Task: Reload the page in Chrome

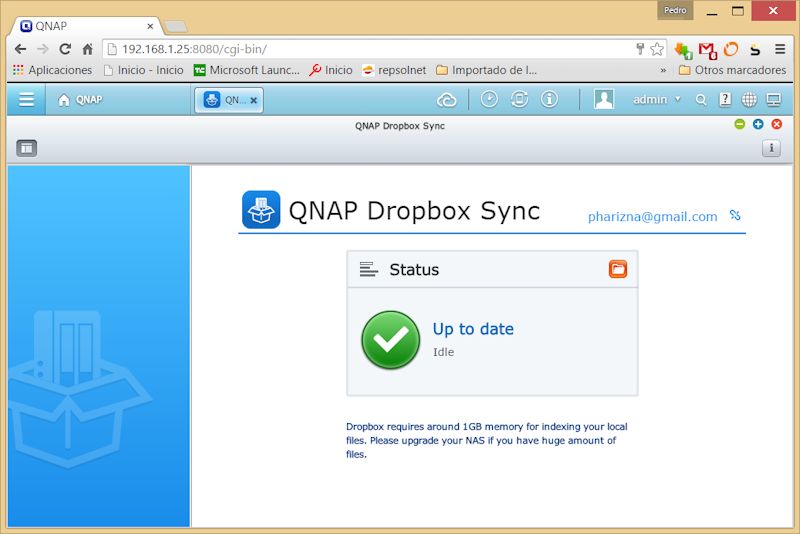Action: (x=65, y=49)
